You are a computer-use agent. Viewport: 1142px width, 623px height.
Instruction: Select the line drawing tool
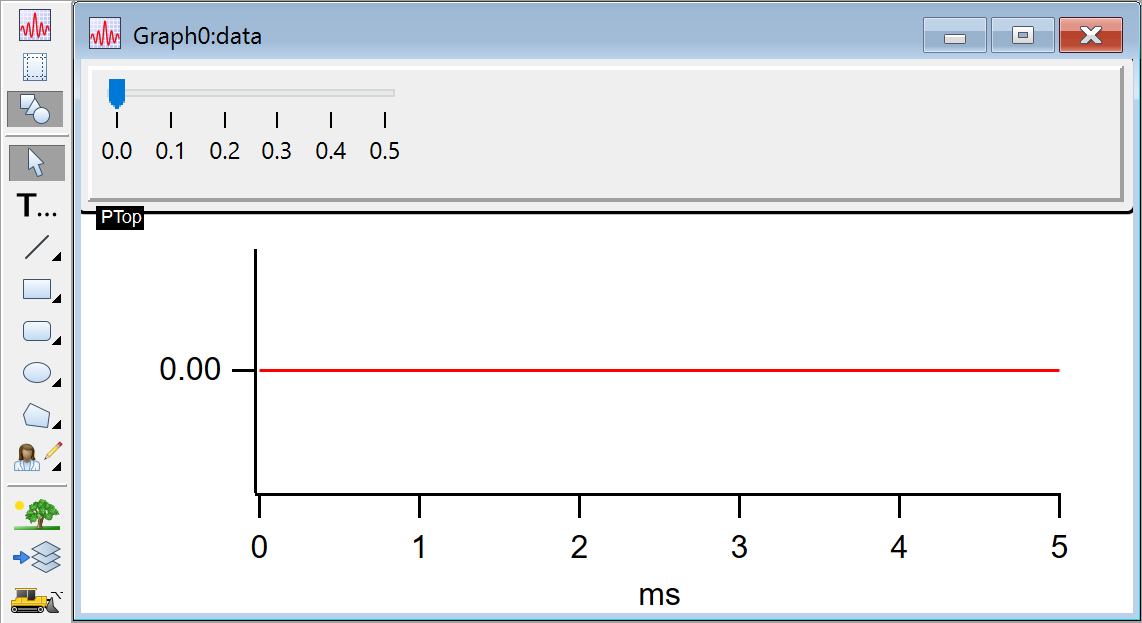[x=37, y=247]
